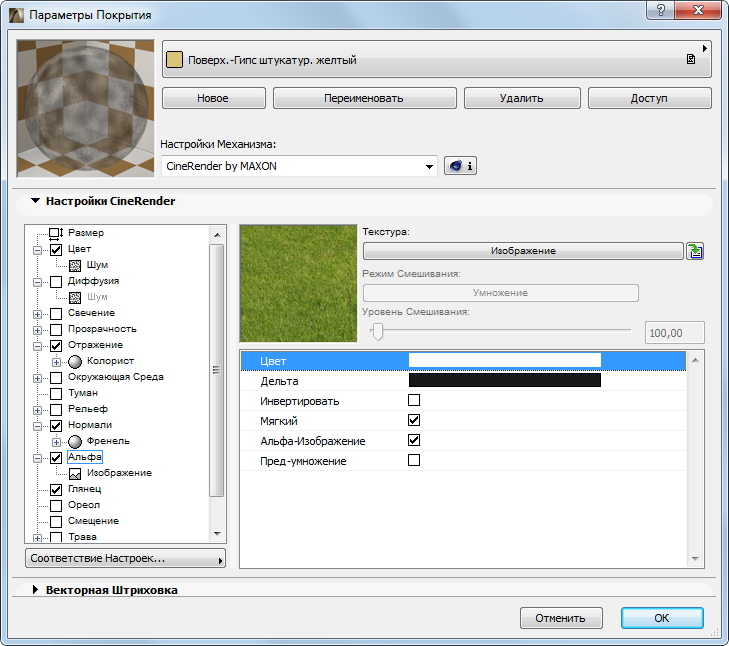
Task: Select the highlighted Цвет parameter row label
Action: pos(273,361)
